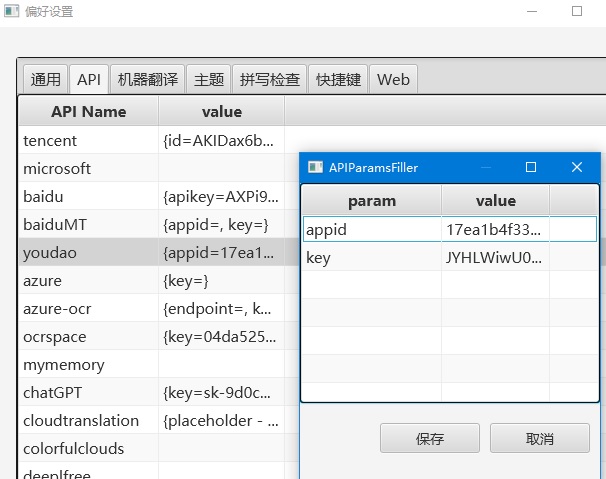Open the 快捷键 tab
This screenshot has height=479, width=606.
tap(337, 80)
